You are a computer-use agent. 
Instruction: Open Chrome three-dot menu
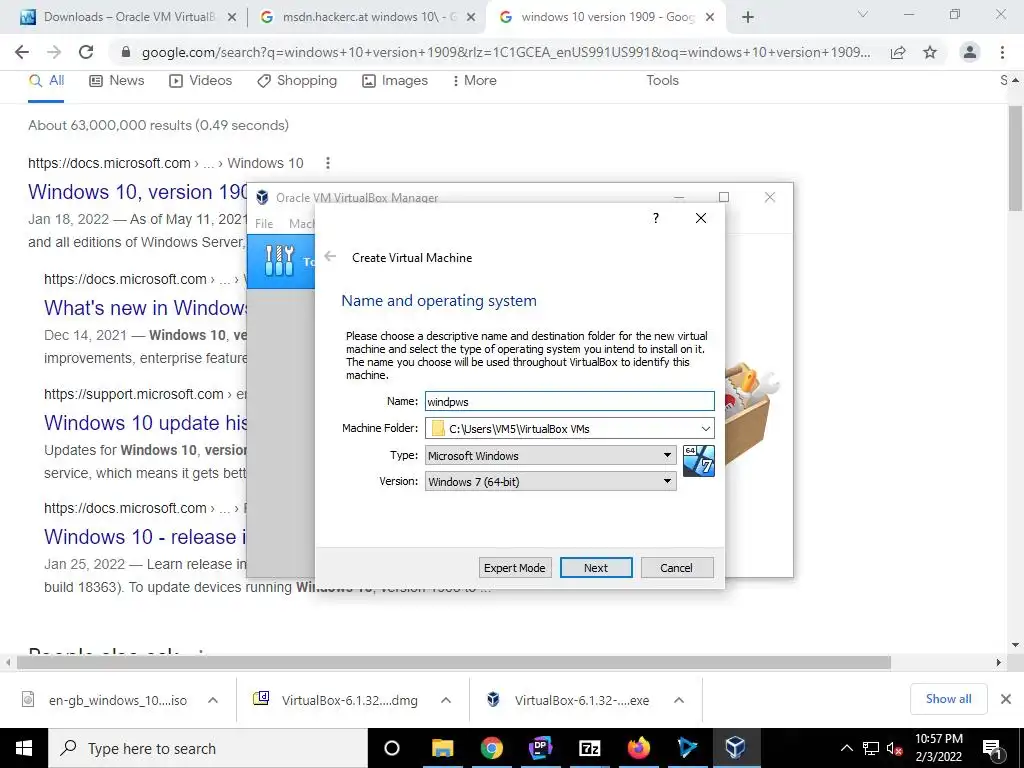pyautogui.click(x=1002, y=52)
